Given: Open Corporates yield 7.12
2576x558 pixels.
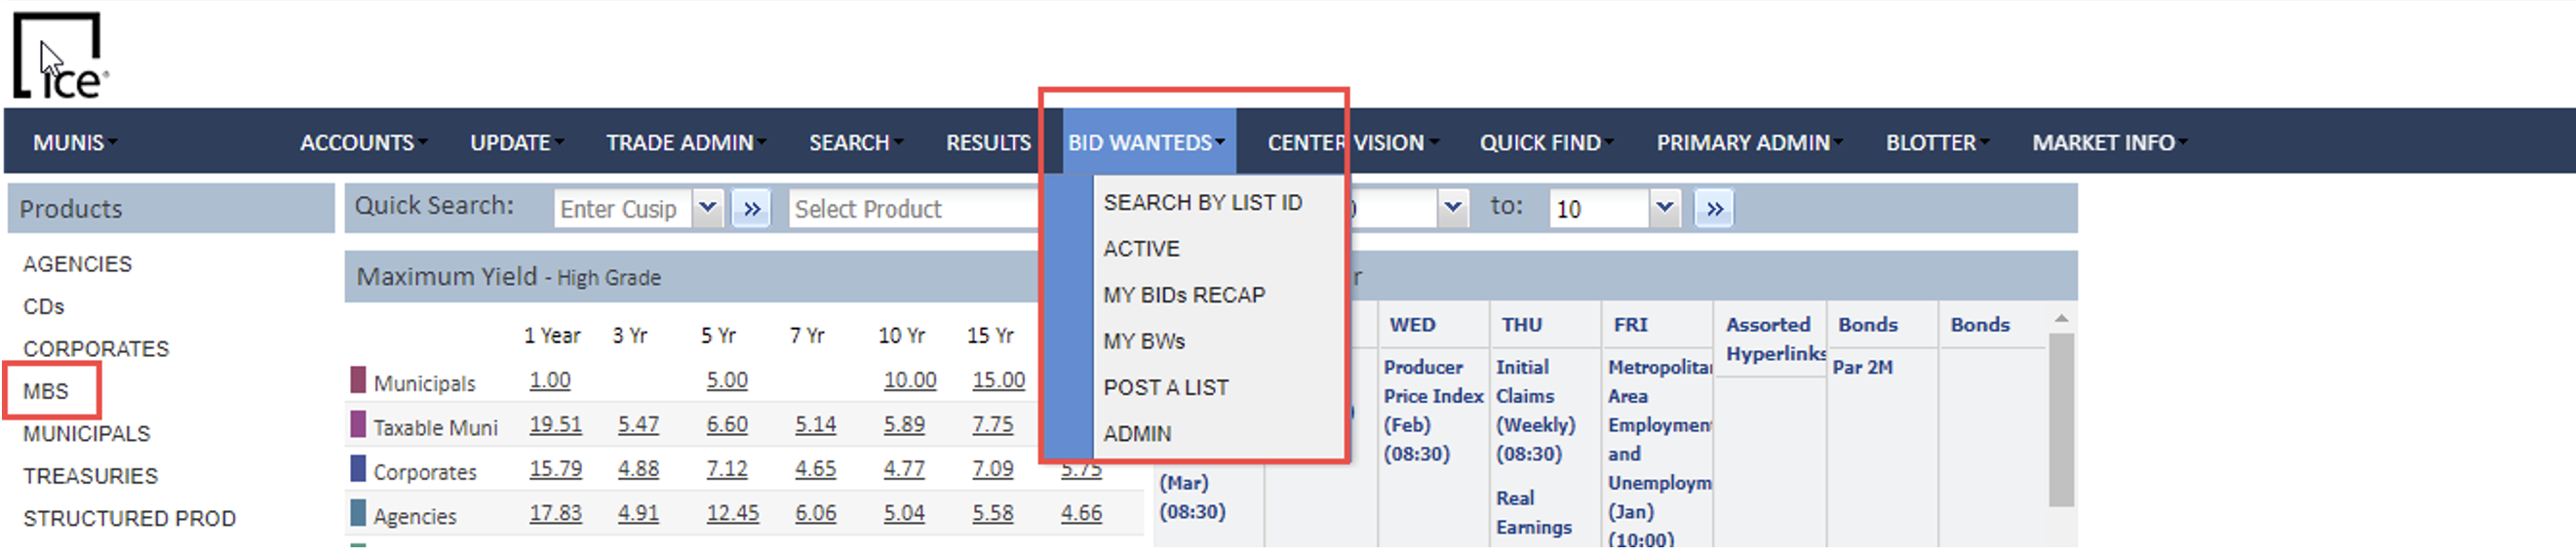Looking at the screenshot, I should click(x=727, y=469).
